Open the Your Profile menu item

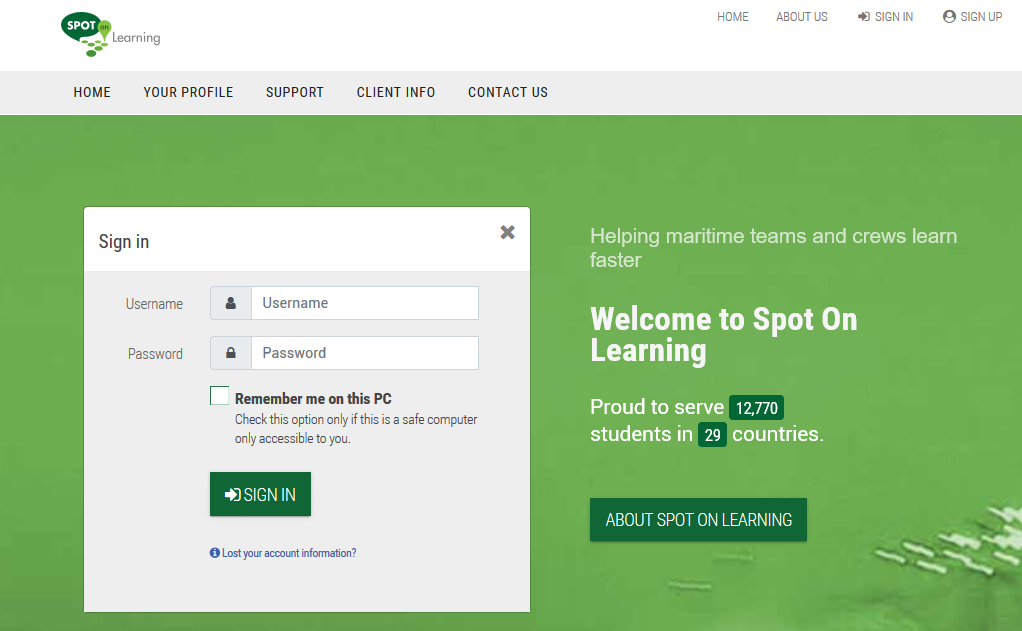coord(188,92)
